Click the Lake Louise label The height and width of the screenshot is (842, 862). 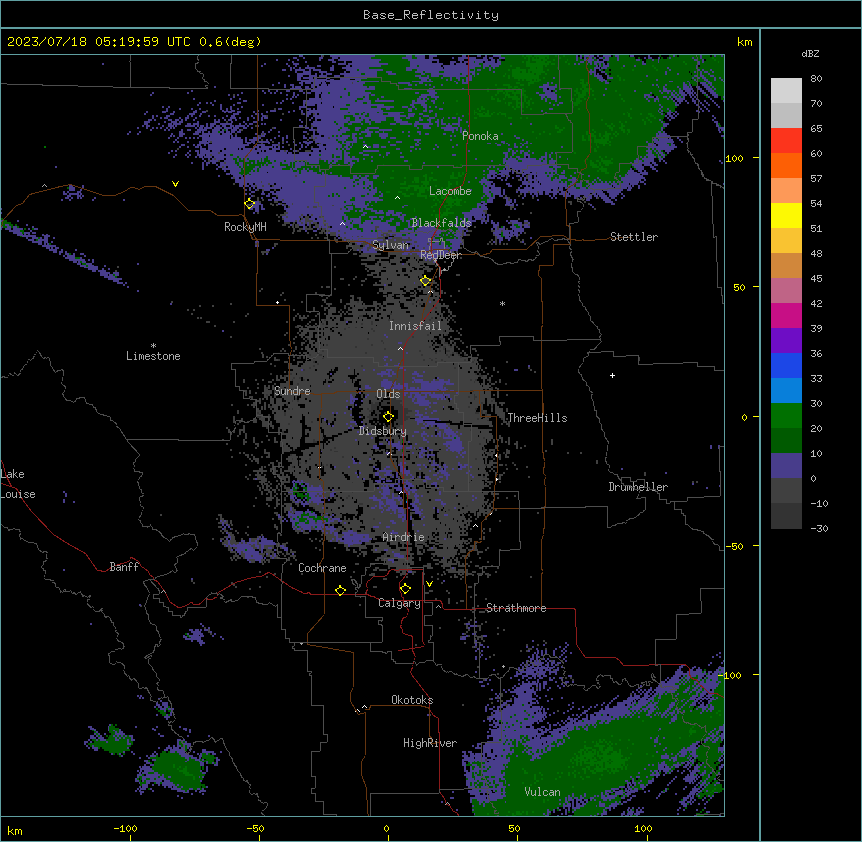(x=18, y=484)
